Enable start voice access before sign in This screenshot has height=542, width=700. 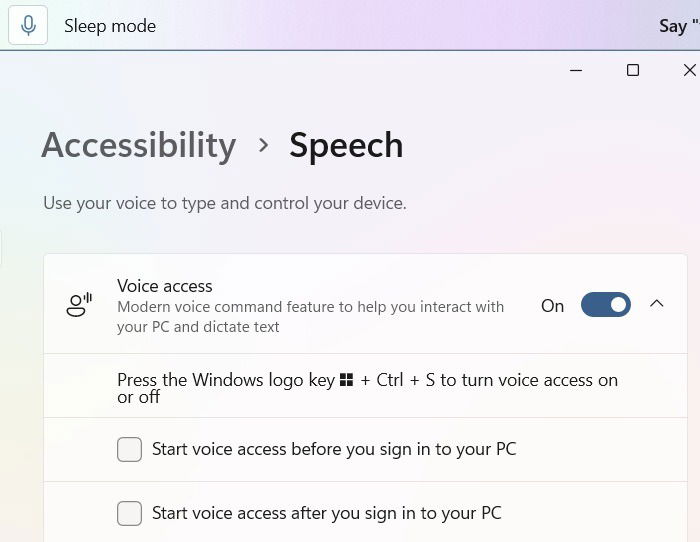(129, 449)
